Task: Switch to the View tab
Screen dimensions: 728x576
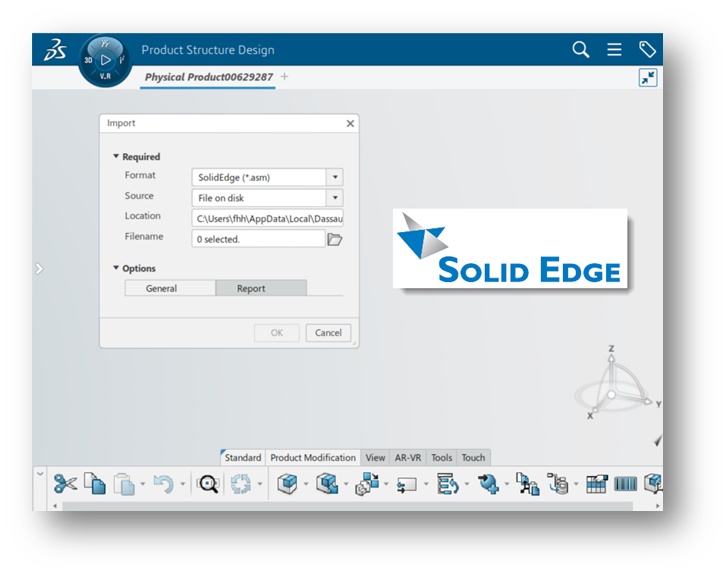Action: 375,458
